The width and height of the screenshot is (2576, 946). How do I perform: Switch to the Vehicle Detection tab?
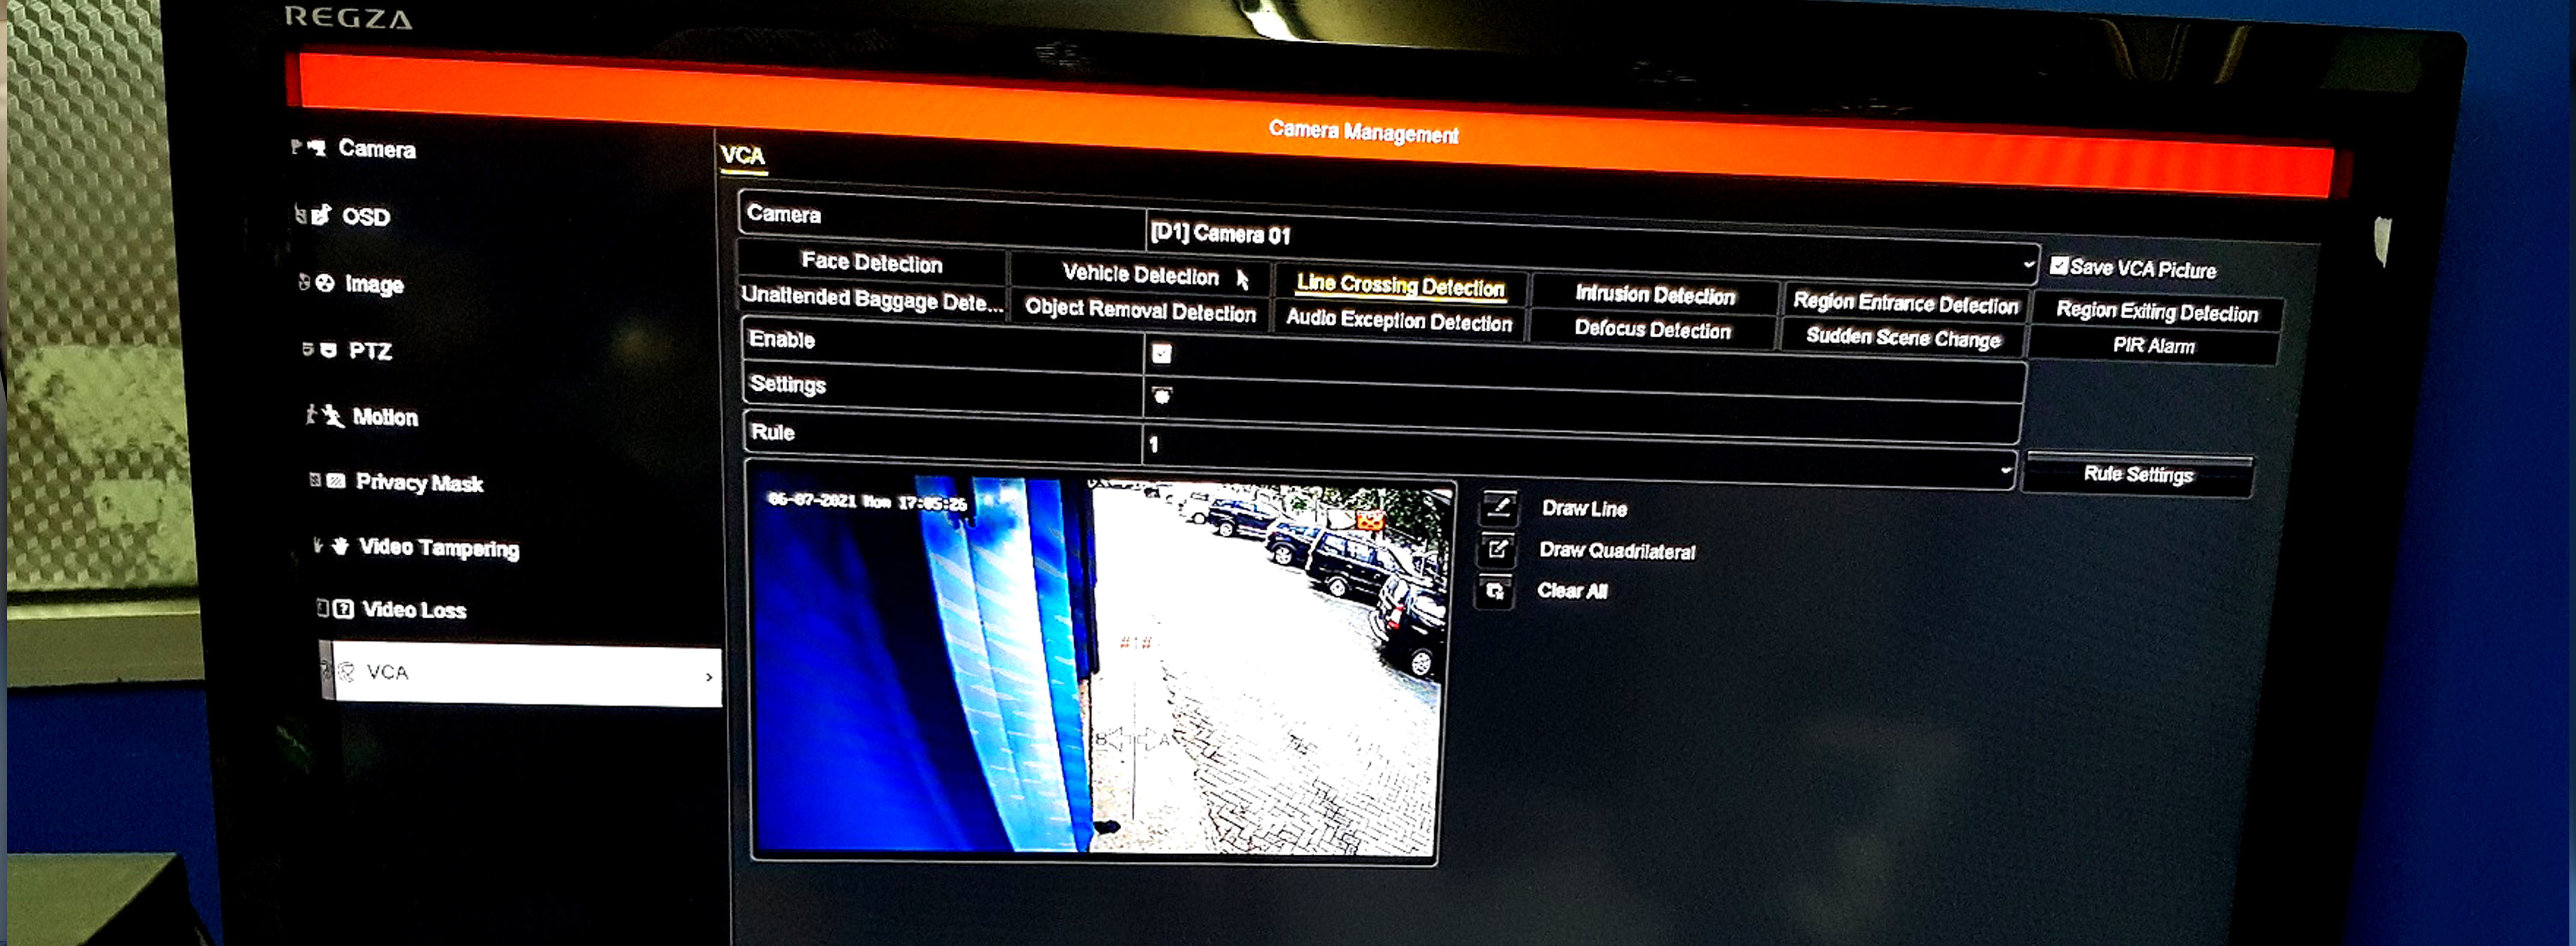pos(1141,274)
